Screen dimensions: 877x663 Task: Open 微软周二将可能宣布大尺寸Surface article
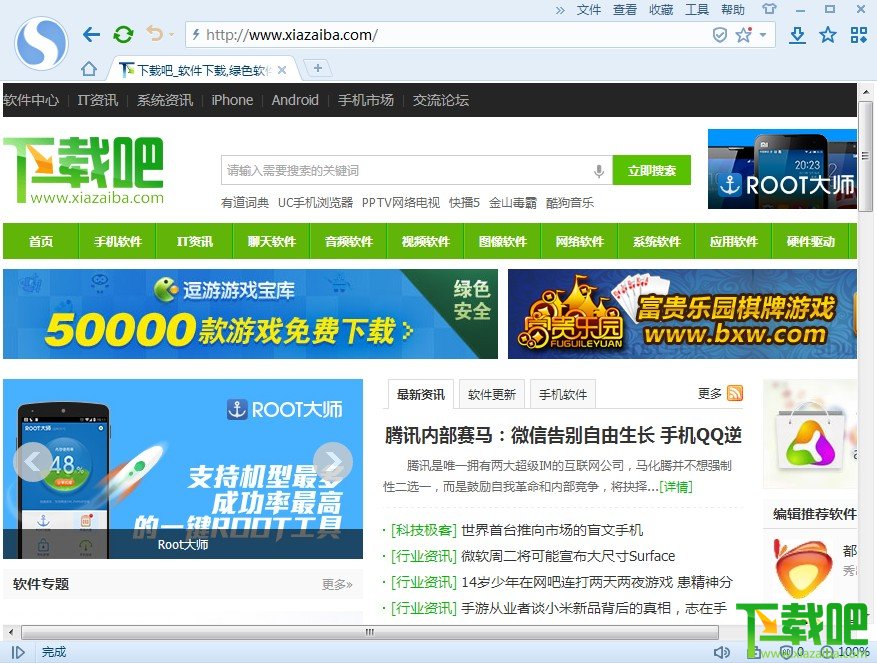(568, 556)
